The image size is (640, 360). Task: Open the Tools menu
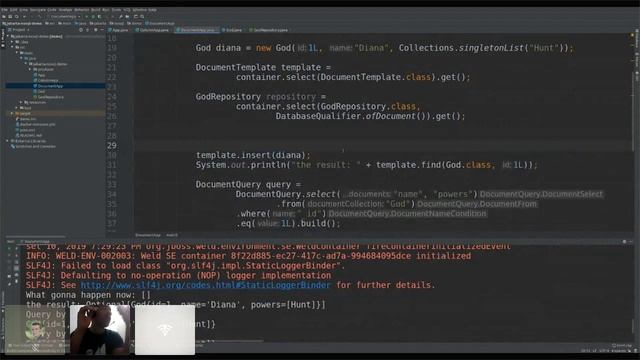tap(116, 10)
